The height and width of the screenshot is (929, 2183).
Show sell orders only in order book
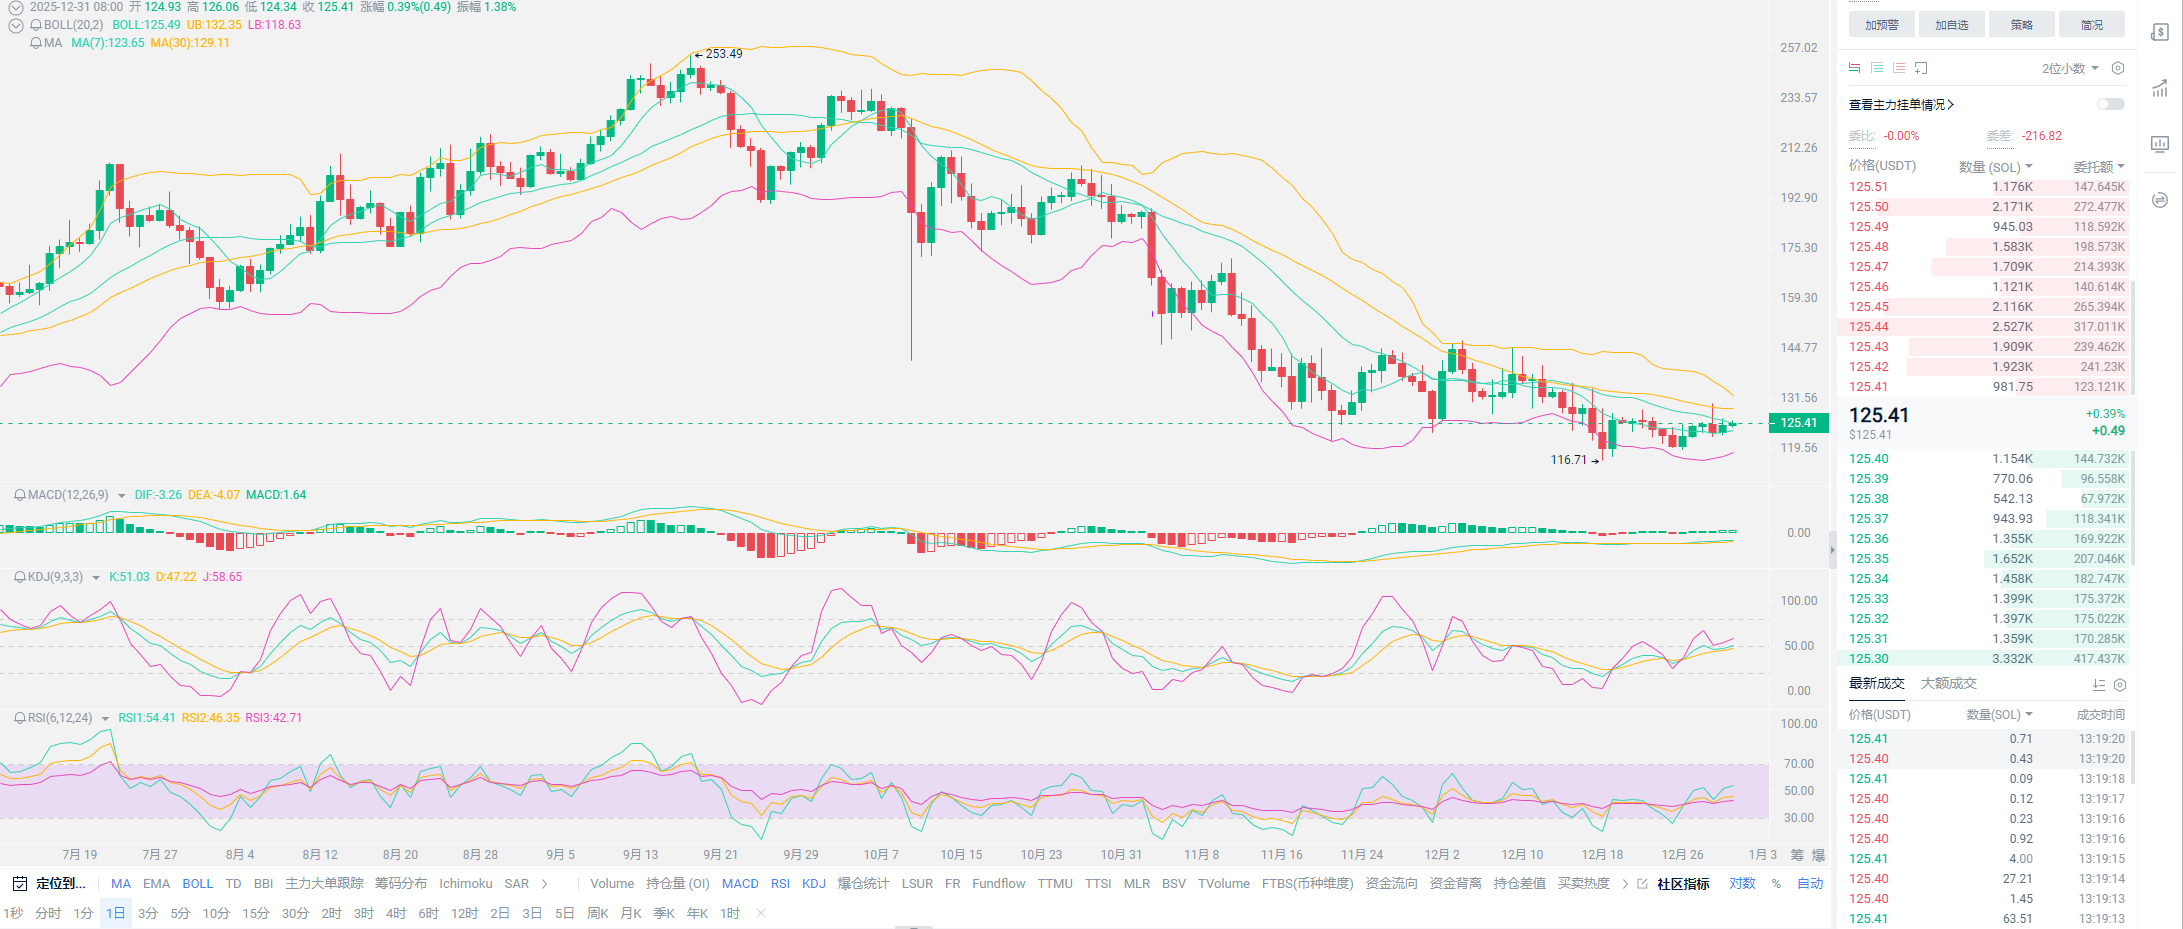click(1899, 68)
